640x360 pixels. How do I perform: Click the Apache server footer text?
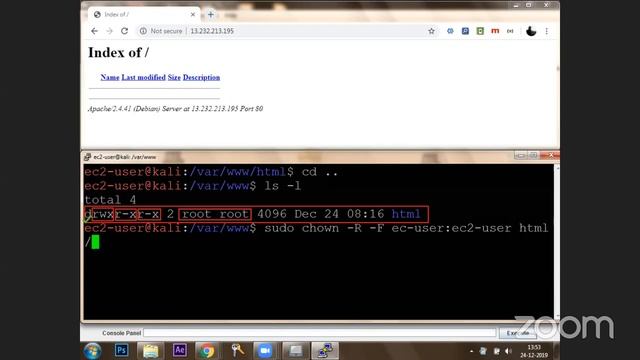click(x=175, y=109)
